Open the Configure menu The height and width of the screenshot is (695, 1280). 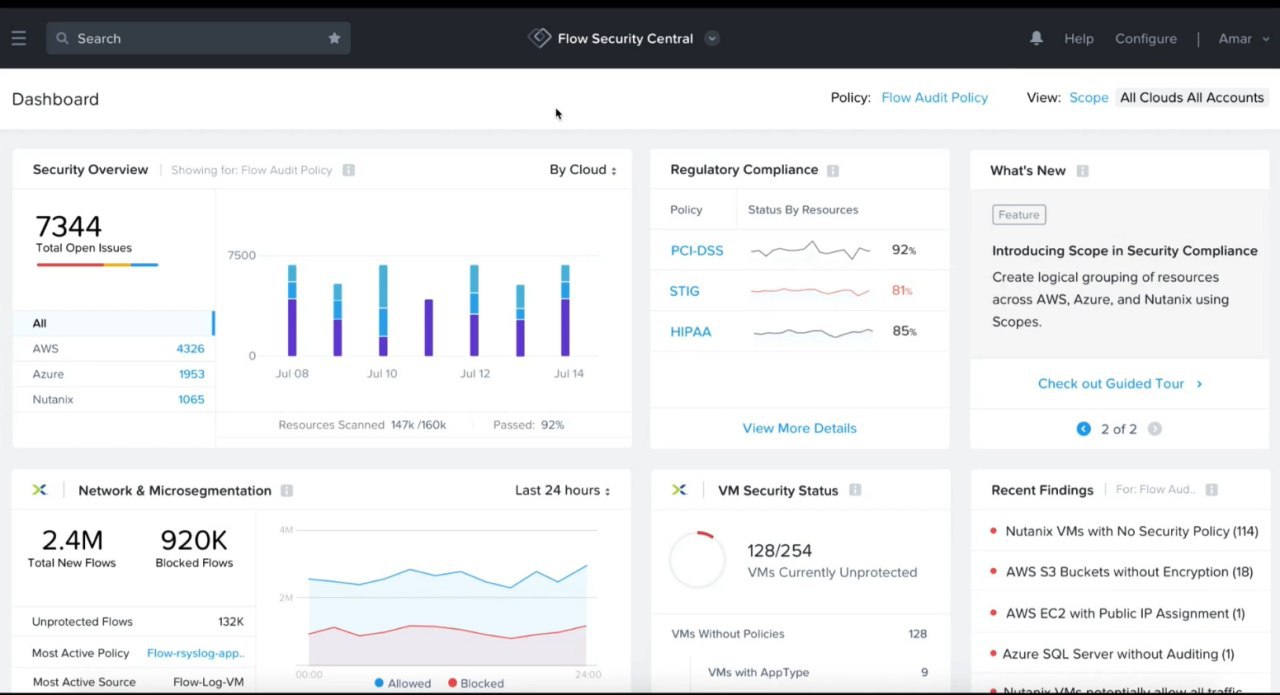[x=1146, y=38]
